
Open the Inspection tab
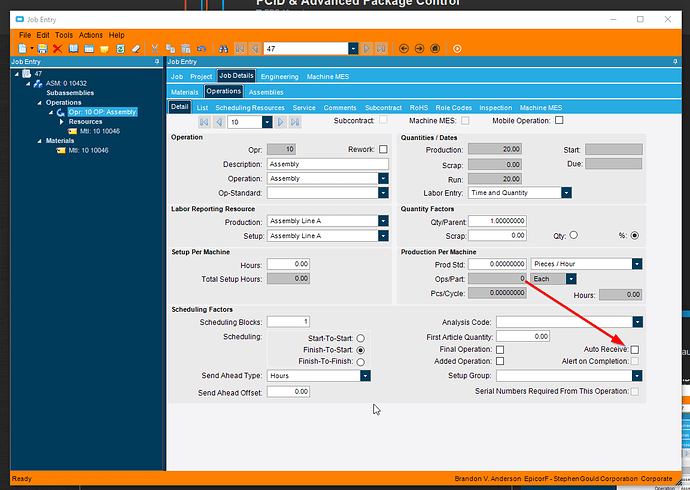495,108
